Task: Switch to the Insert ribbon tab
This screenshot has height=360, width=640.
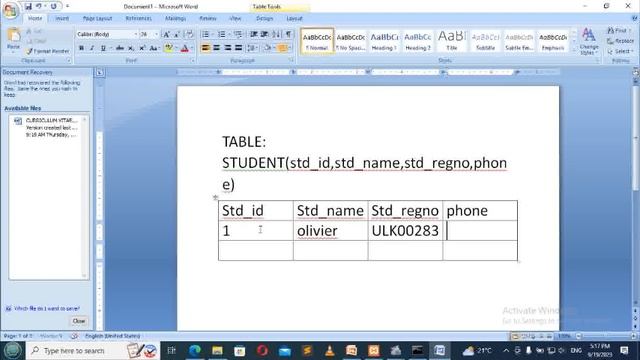Action: point(62,18)
